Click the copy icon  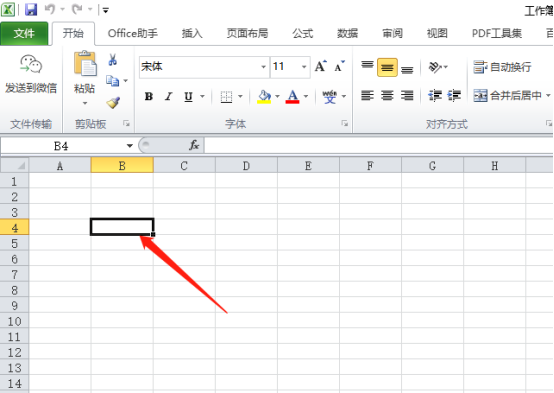(113, 81)
